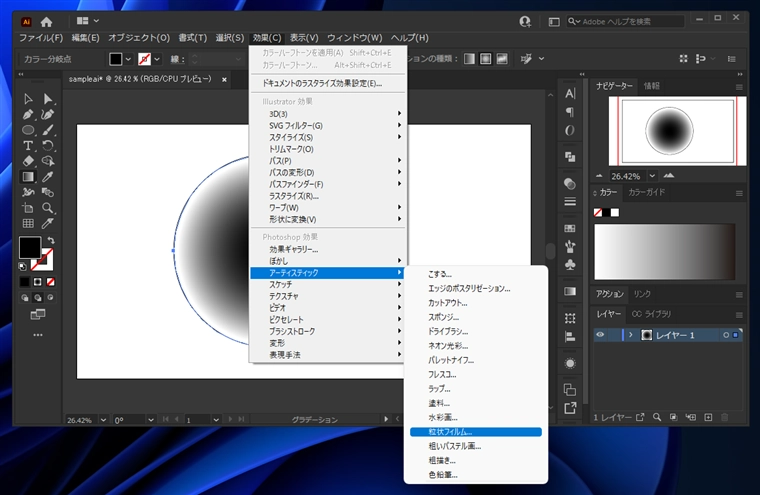Open the artboard number dropdown
760x495 pixels.
coord(216,420)
